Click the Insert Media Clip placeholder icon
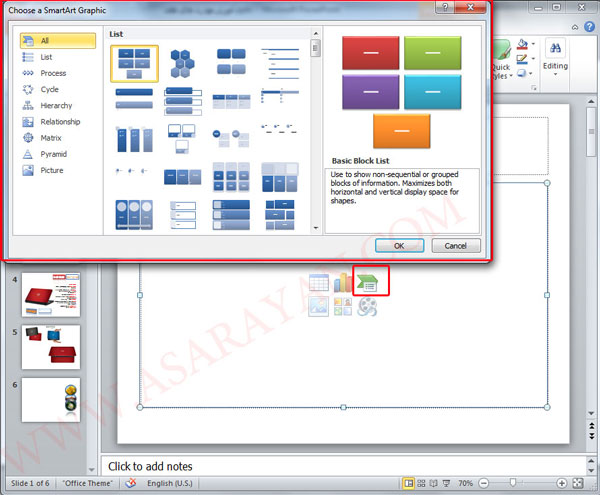Viewport: 600px width, 495px height. pos(367,308)
